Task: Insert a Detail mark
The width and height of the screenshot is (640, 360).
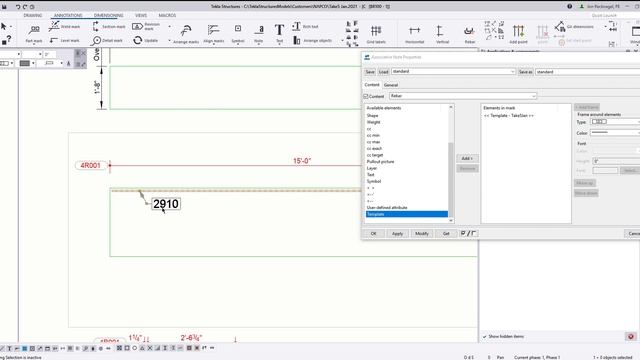Action: click(107, 40)
